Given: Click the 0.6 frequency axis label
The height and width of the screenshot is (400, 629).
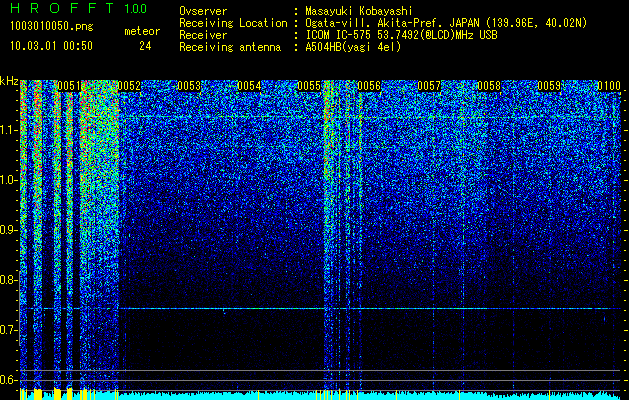Looking at the screenshot, I should pyautogui.click(x=9, y=380).
